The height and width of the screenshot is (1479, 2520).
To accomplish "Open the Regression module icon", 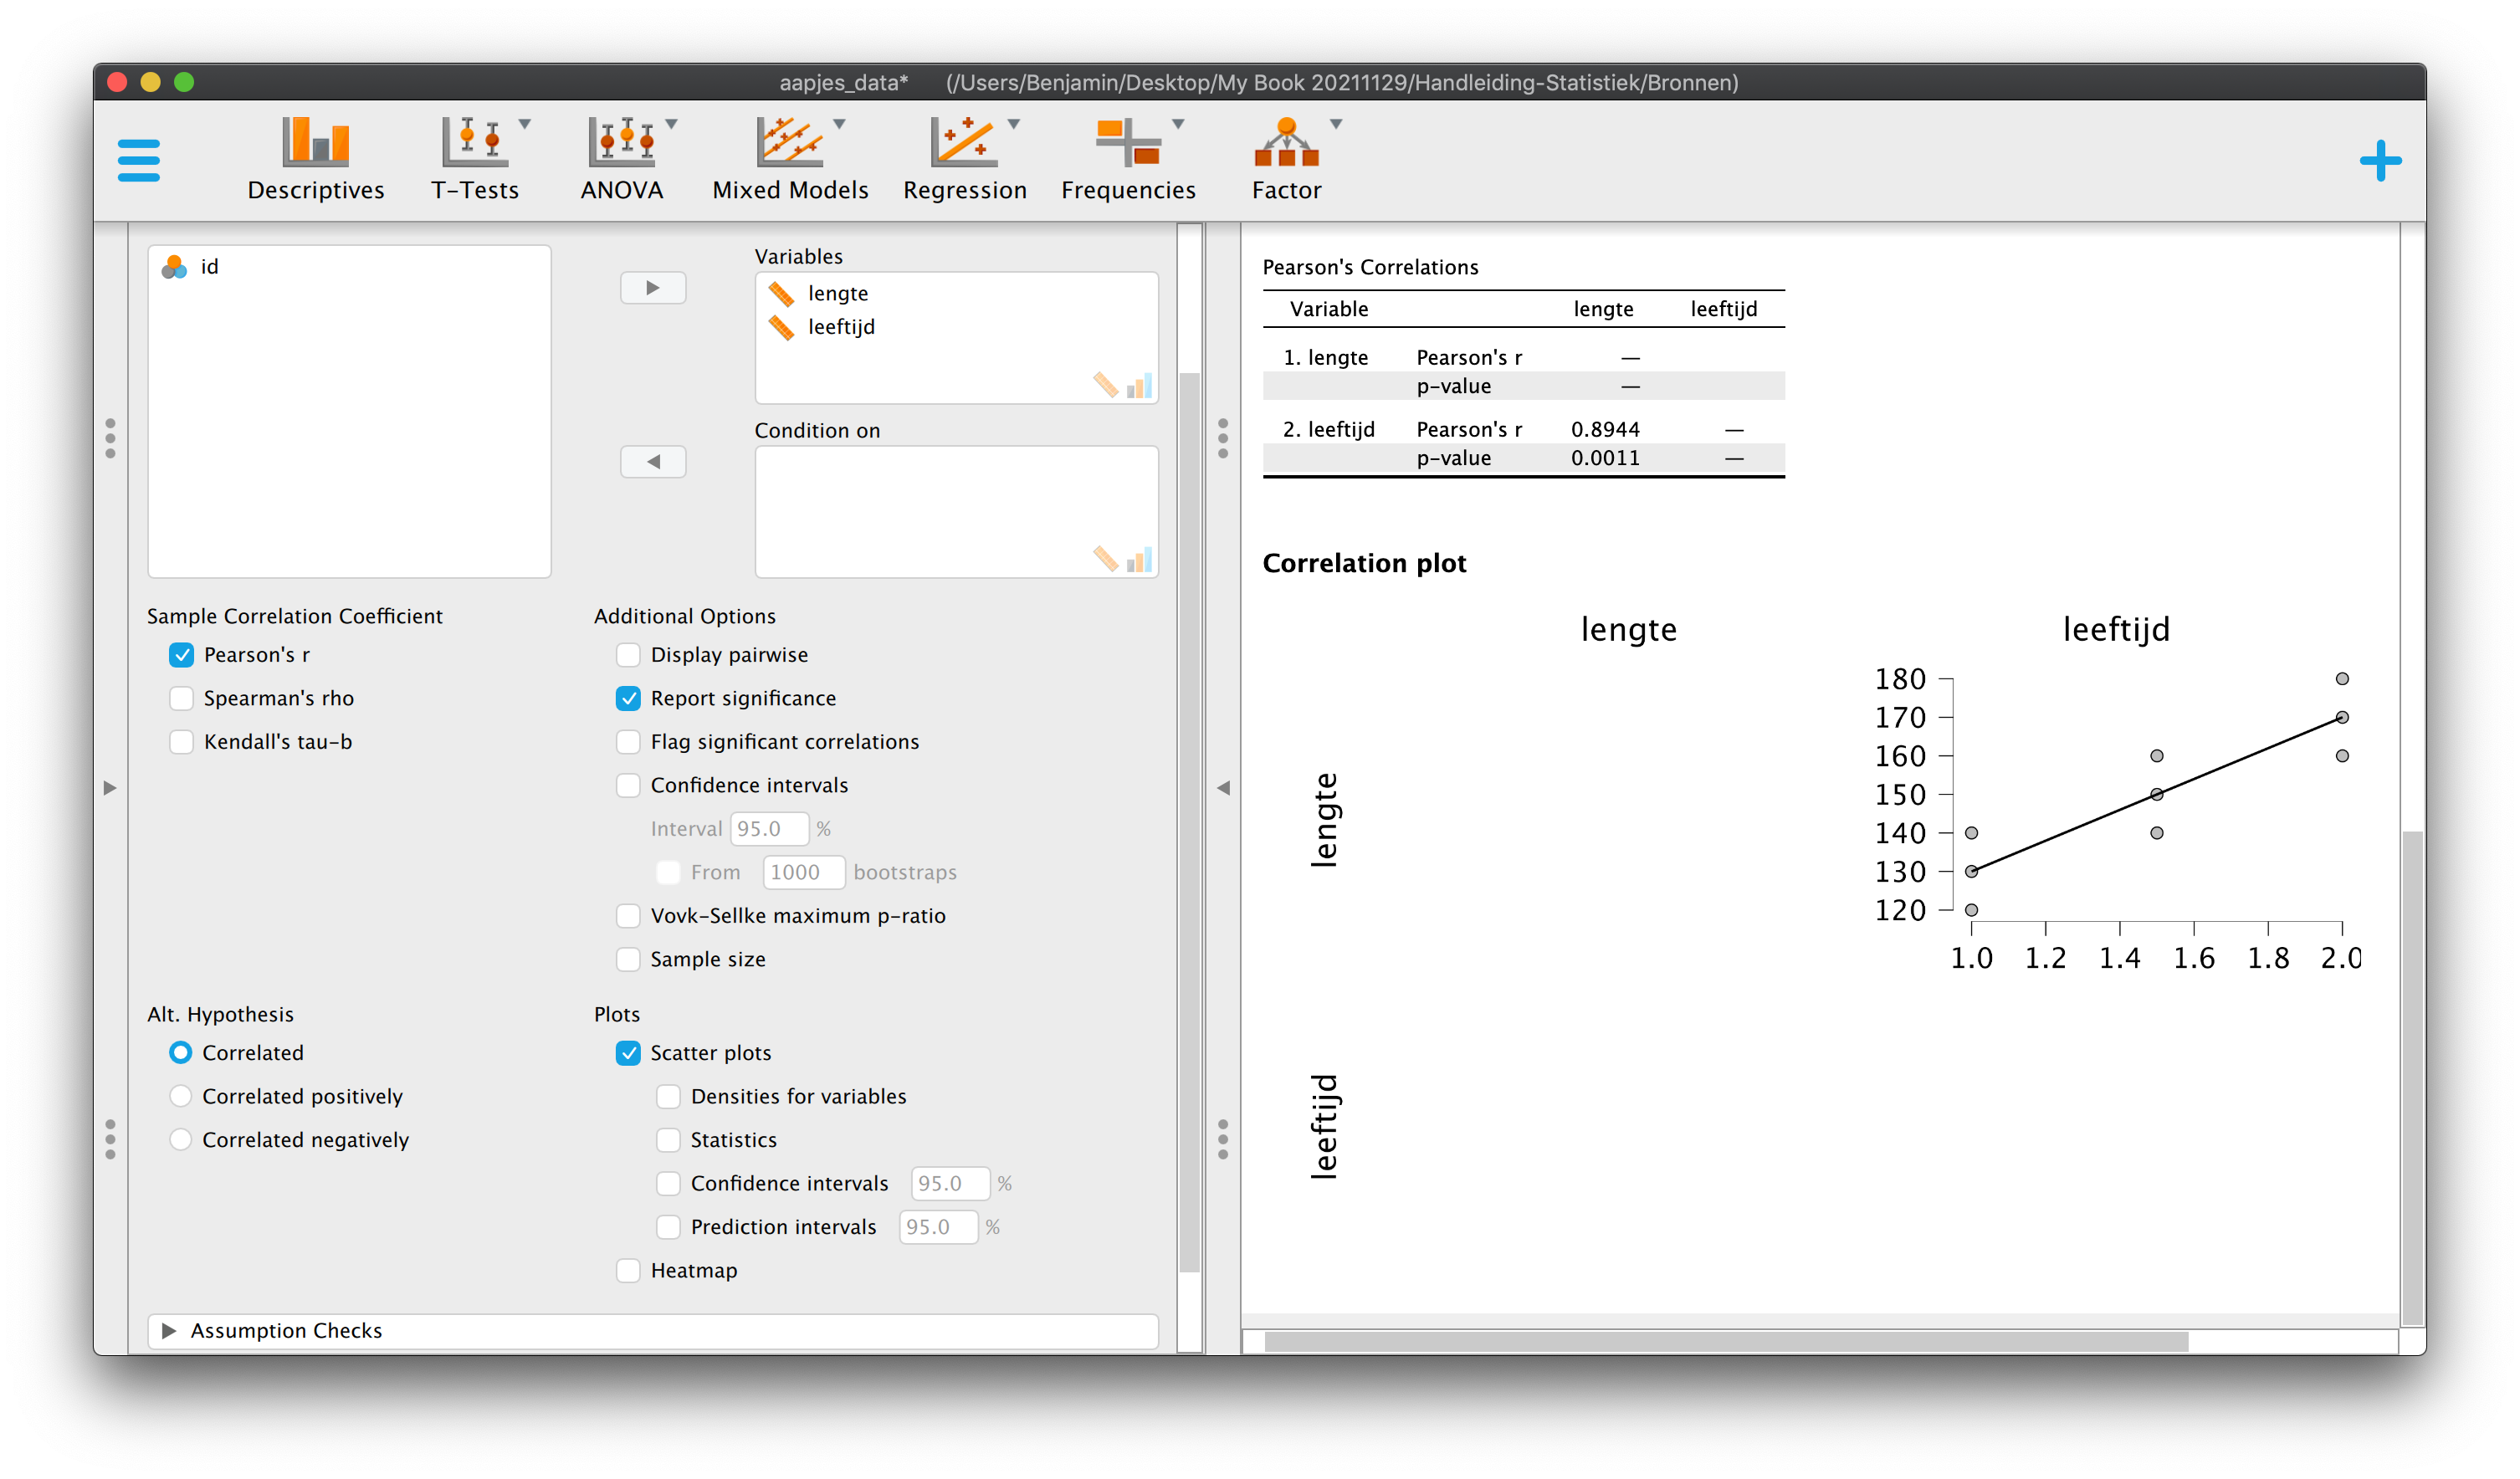I will (x=963, y=142).
